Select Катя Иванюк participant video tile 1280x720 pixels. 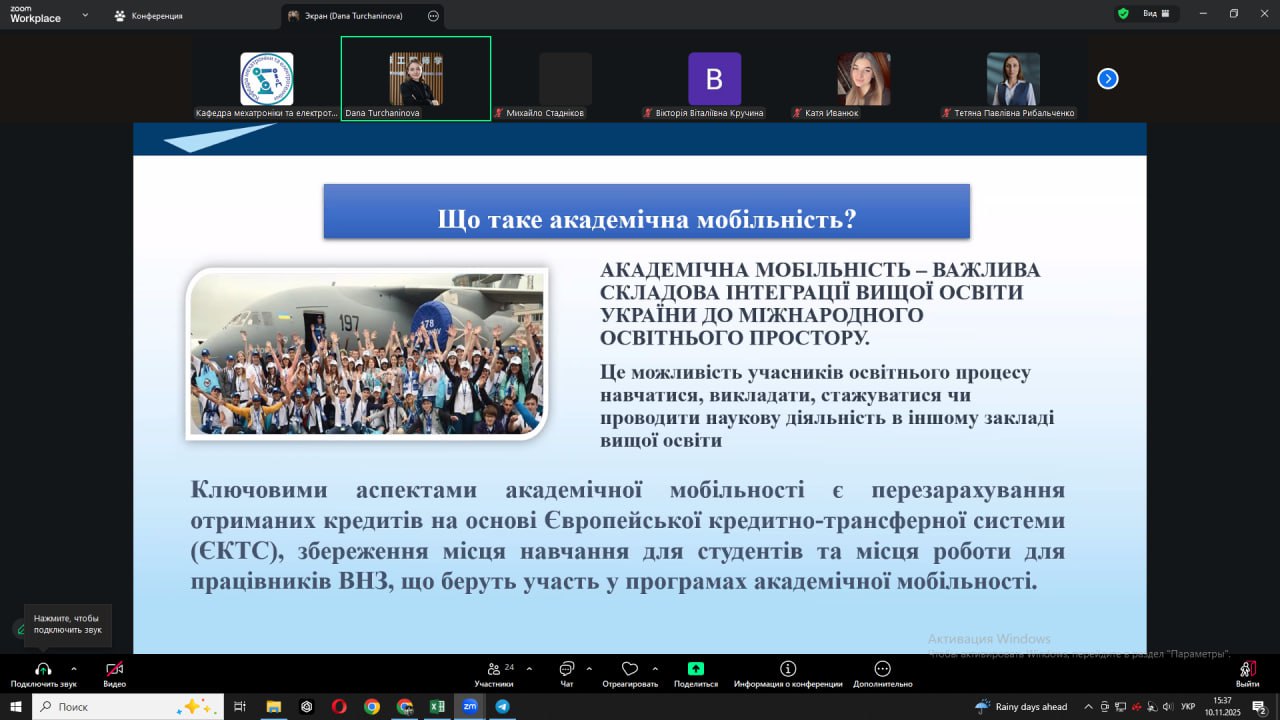[863, 80]
